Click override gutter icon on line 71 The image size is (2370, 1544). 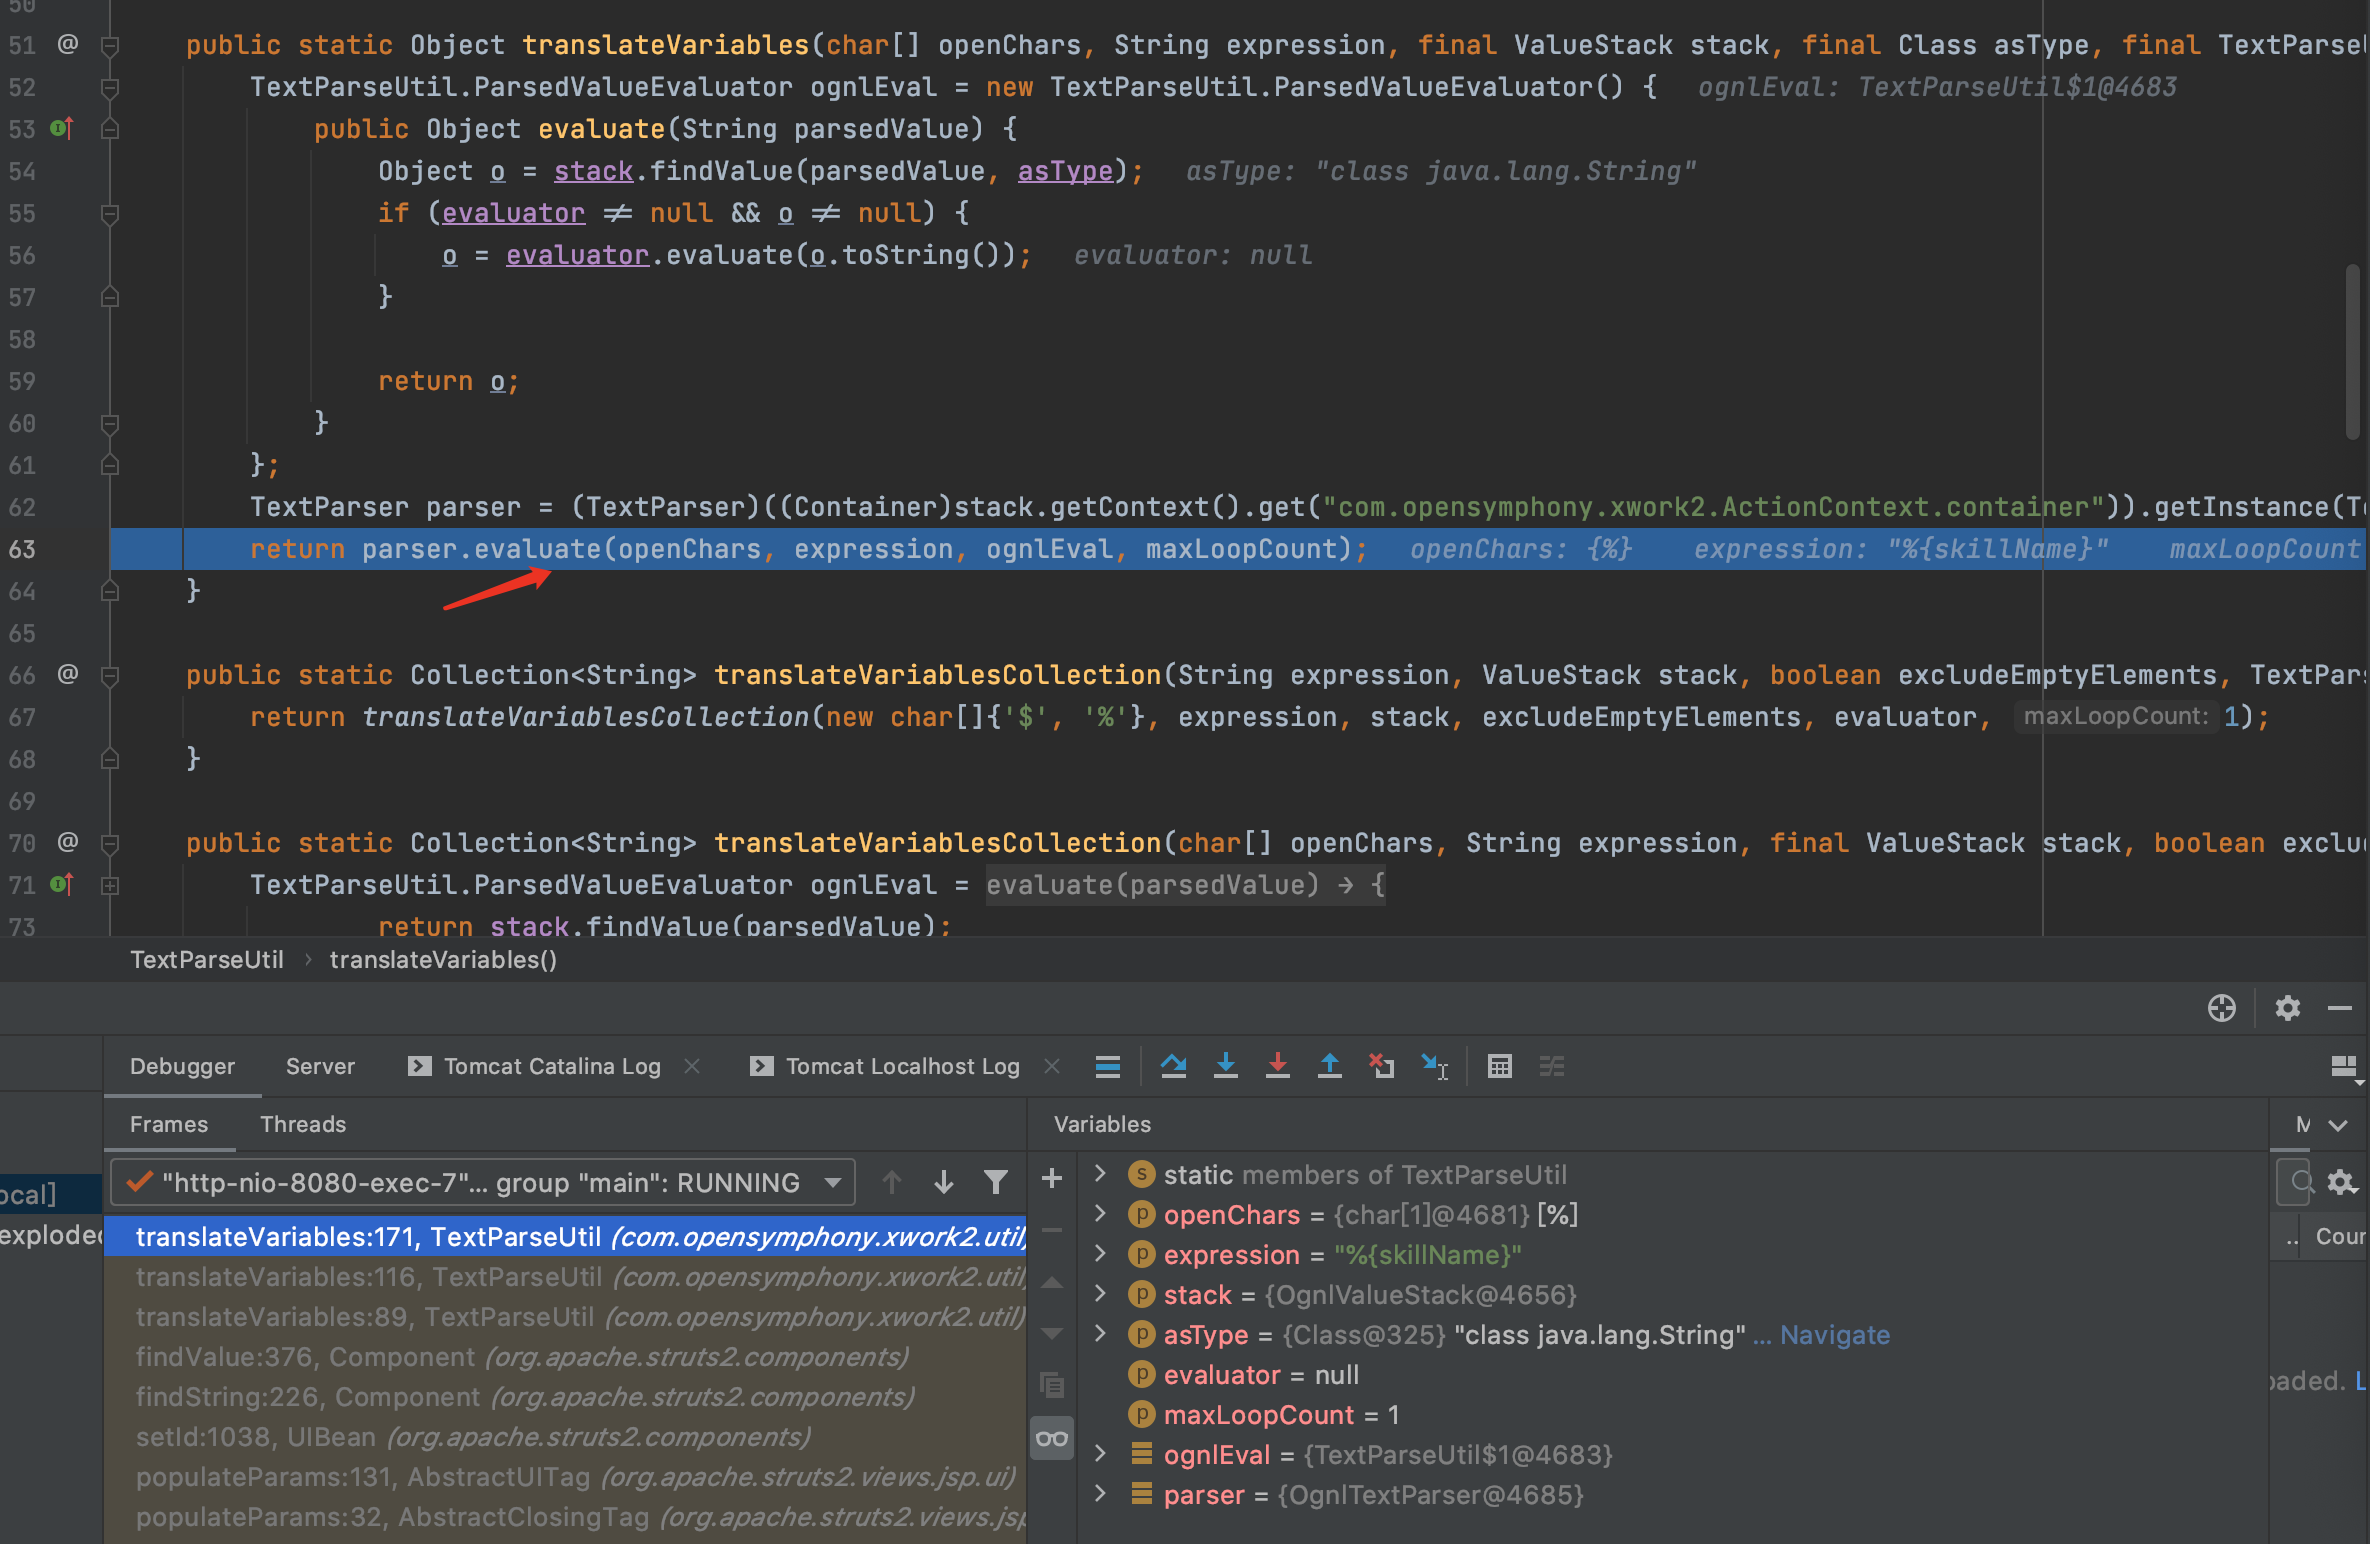(62, 884)
